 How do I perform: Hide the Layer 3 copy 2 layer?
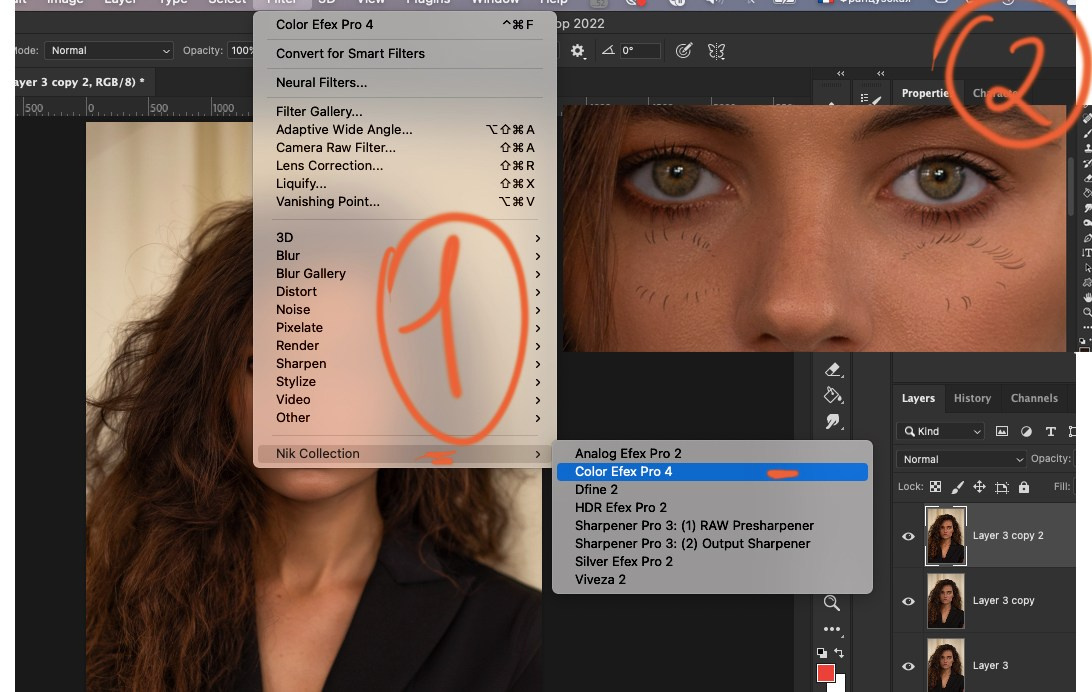tap(908, 535)
